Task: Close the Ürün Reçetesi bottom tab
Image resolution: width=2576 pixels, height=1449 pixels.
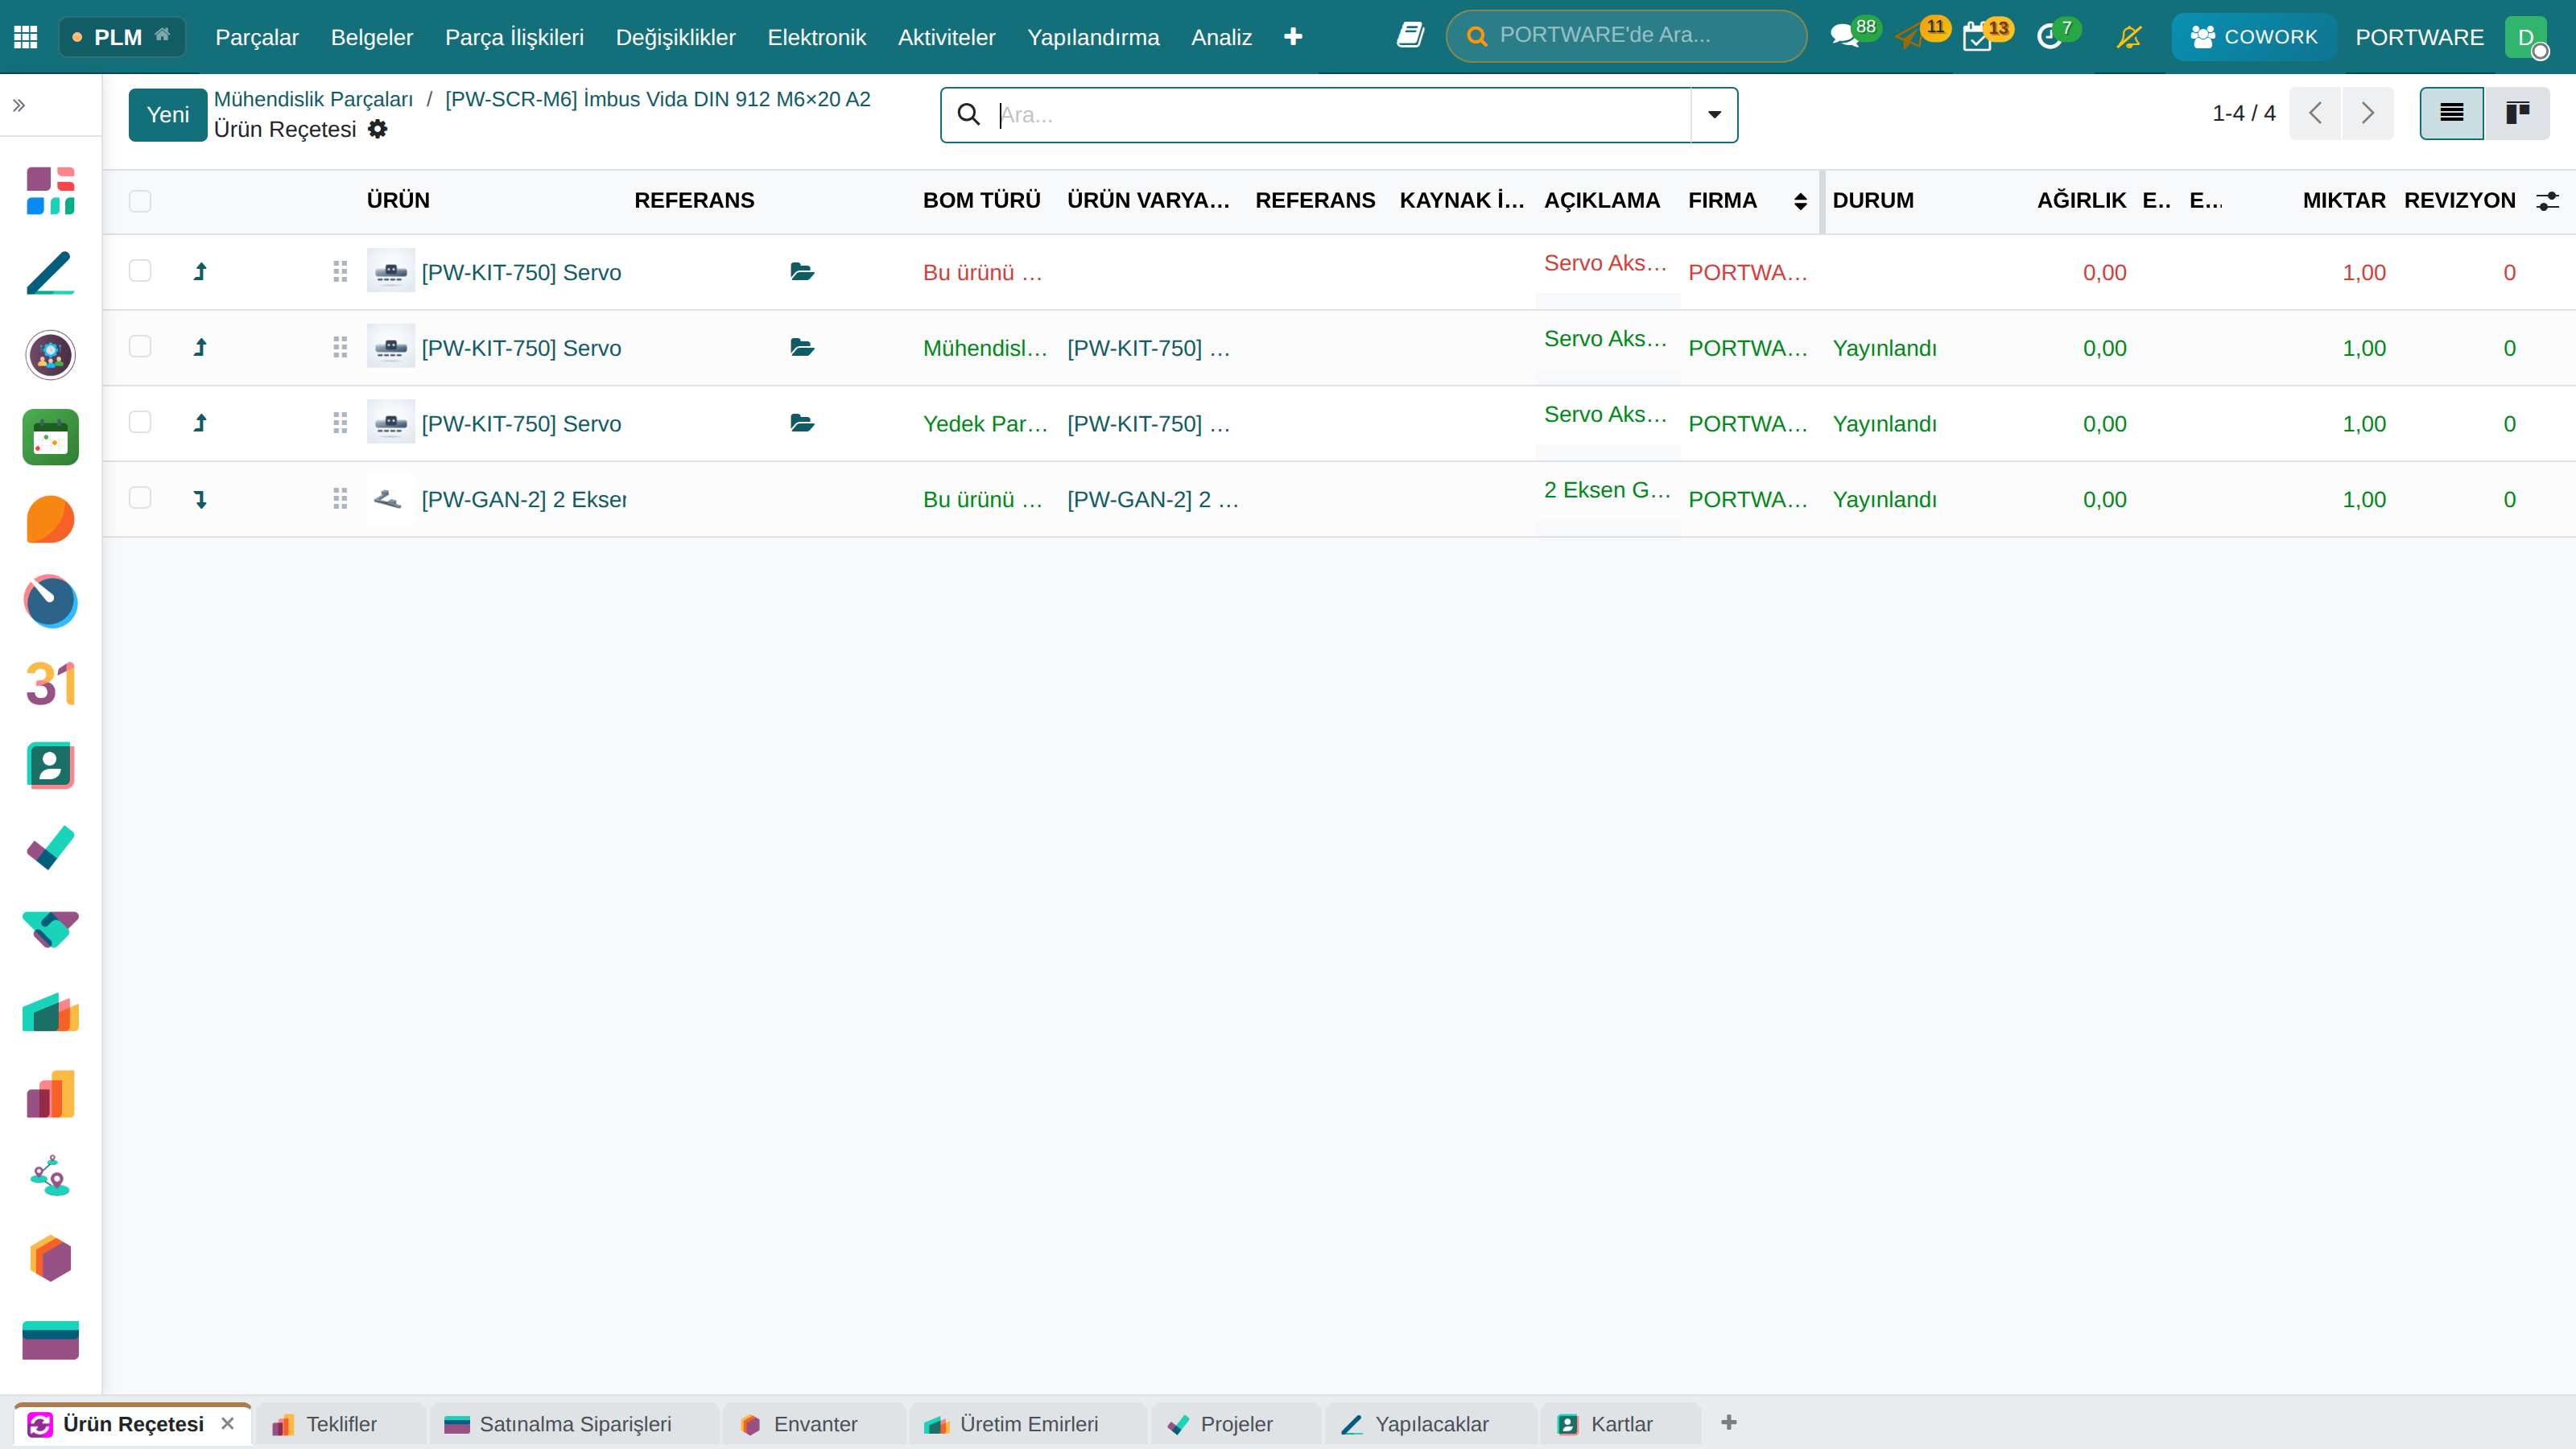Action: click(228, 1423)
